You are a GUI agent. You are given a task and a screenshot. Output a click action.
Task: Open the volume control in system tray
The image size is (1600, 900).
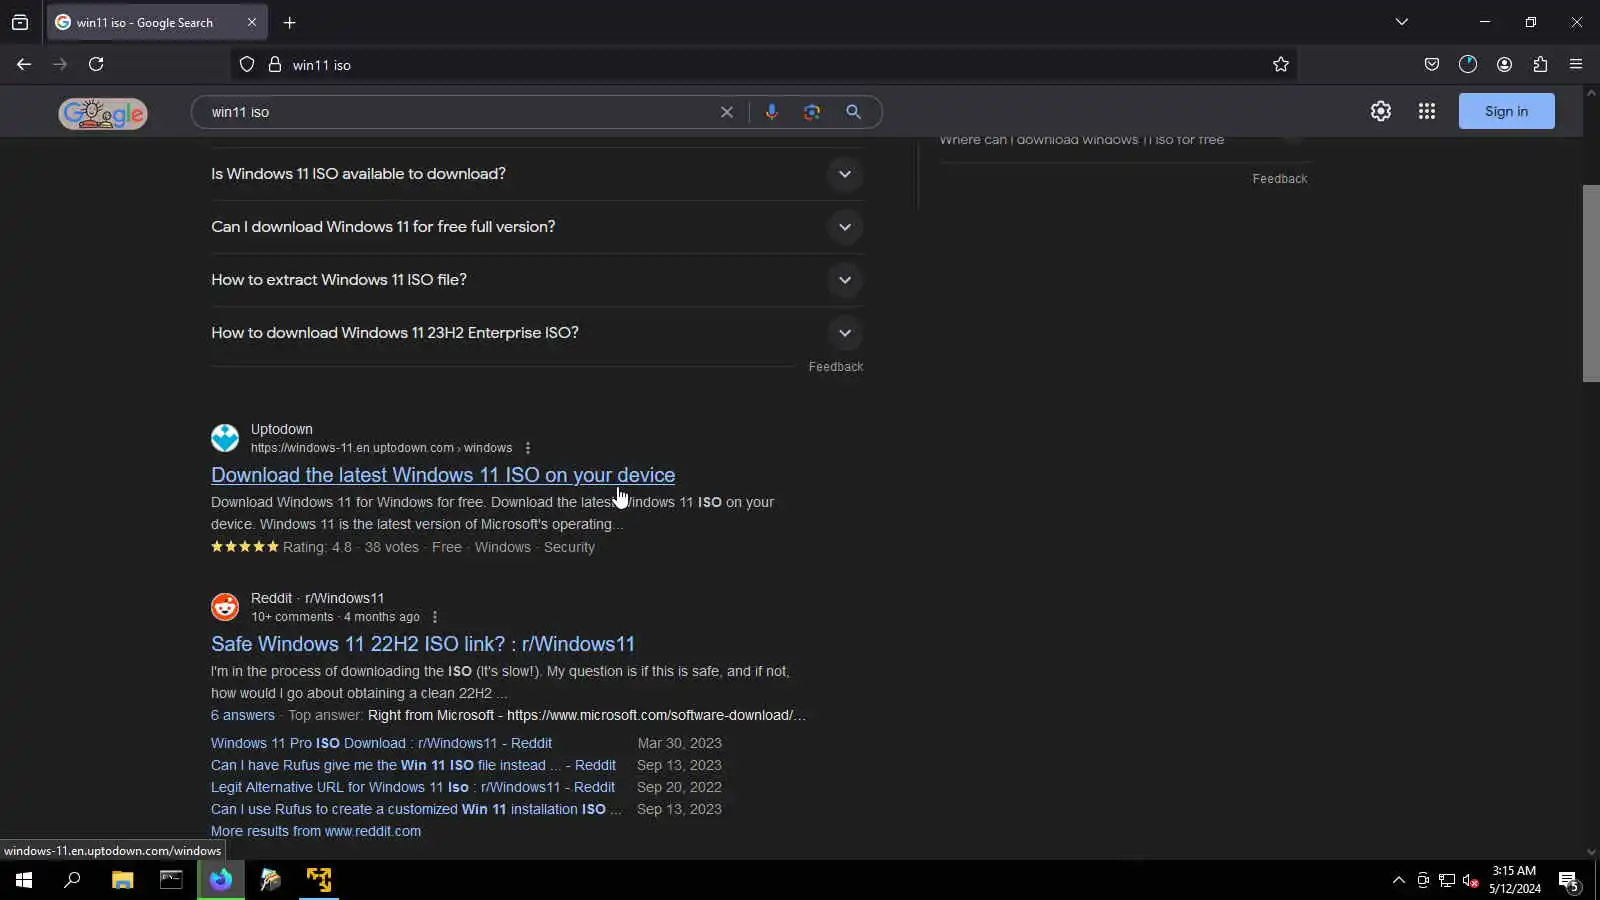[x=1470, y=880]
